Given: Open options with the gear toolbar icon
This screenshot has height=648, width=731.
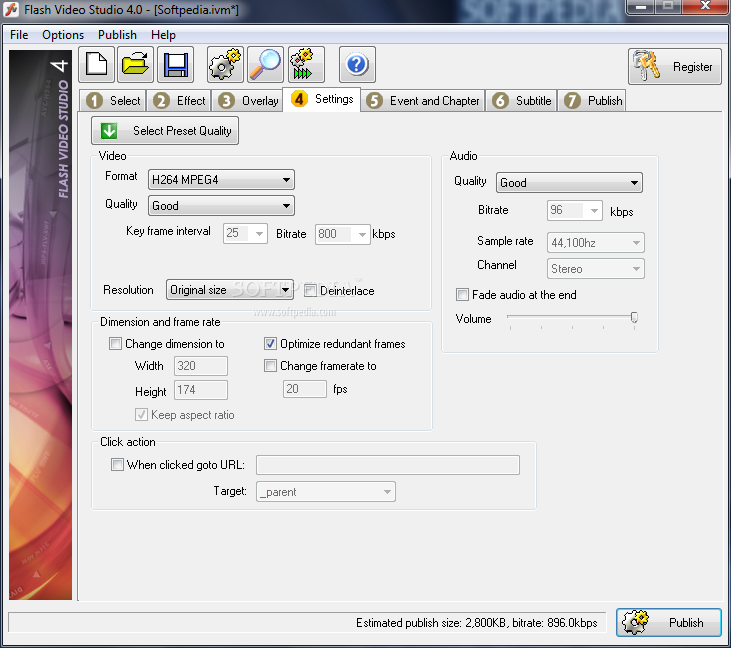Looking at the screenshot, I should [x=225, y=65].
